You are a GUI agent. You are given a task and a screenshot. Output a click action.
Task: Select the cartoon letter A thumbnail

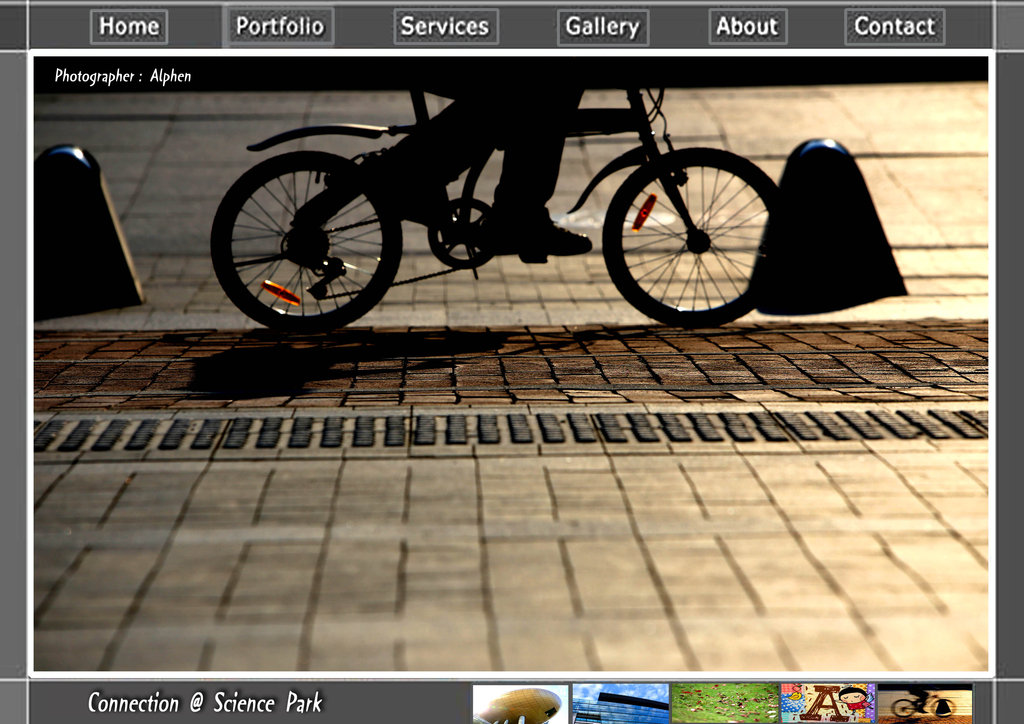[827, 704]
